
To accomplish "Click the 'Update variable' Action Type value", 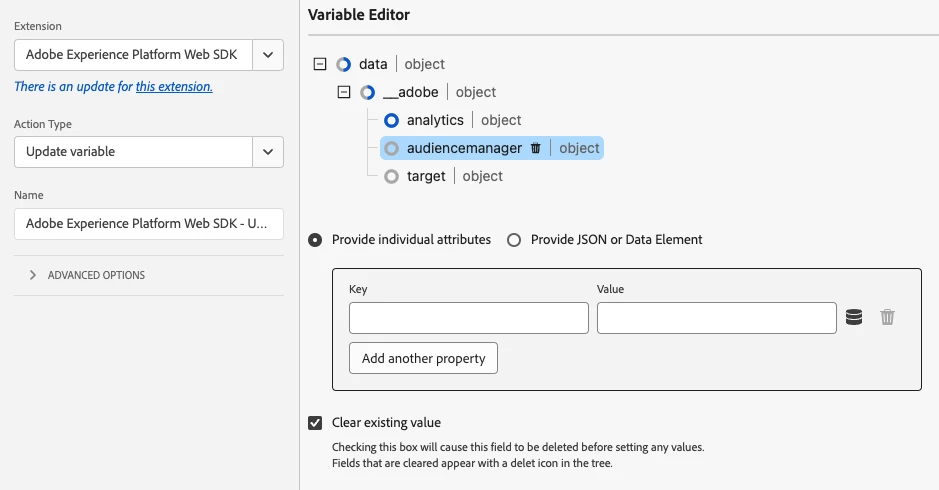I will click(x=71, y=152).
